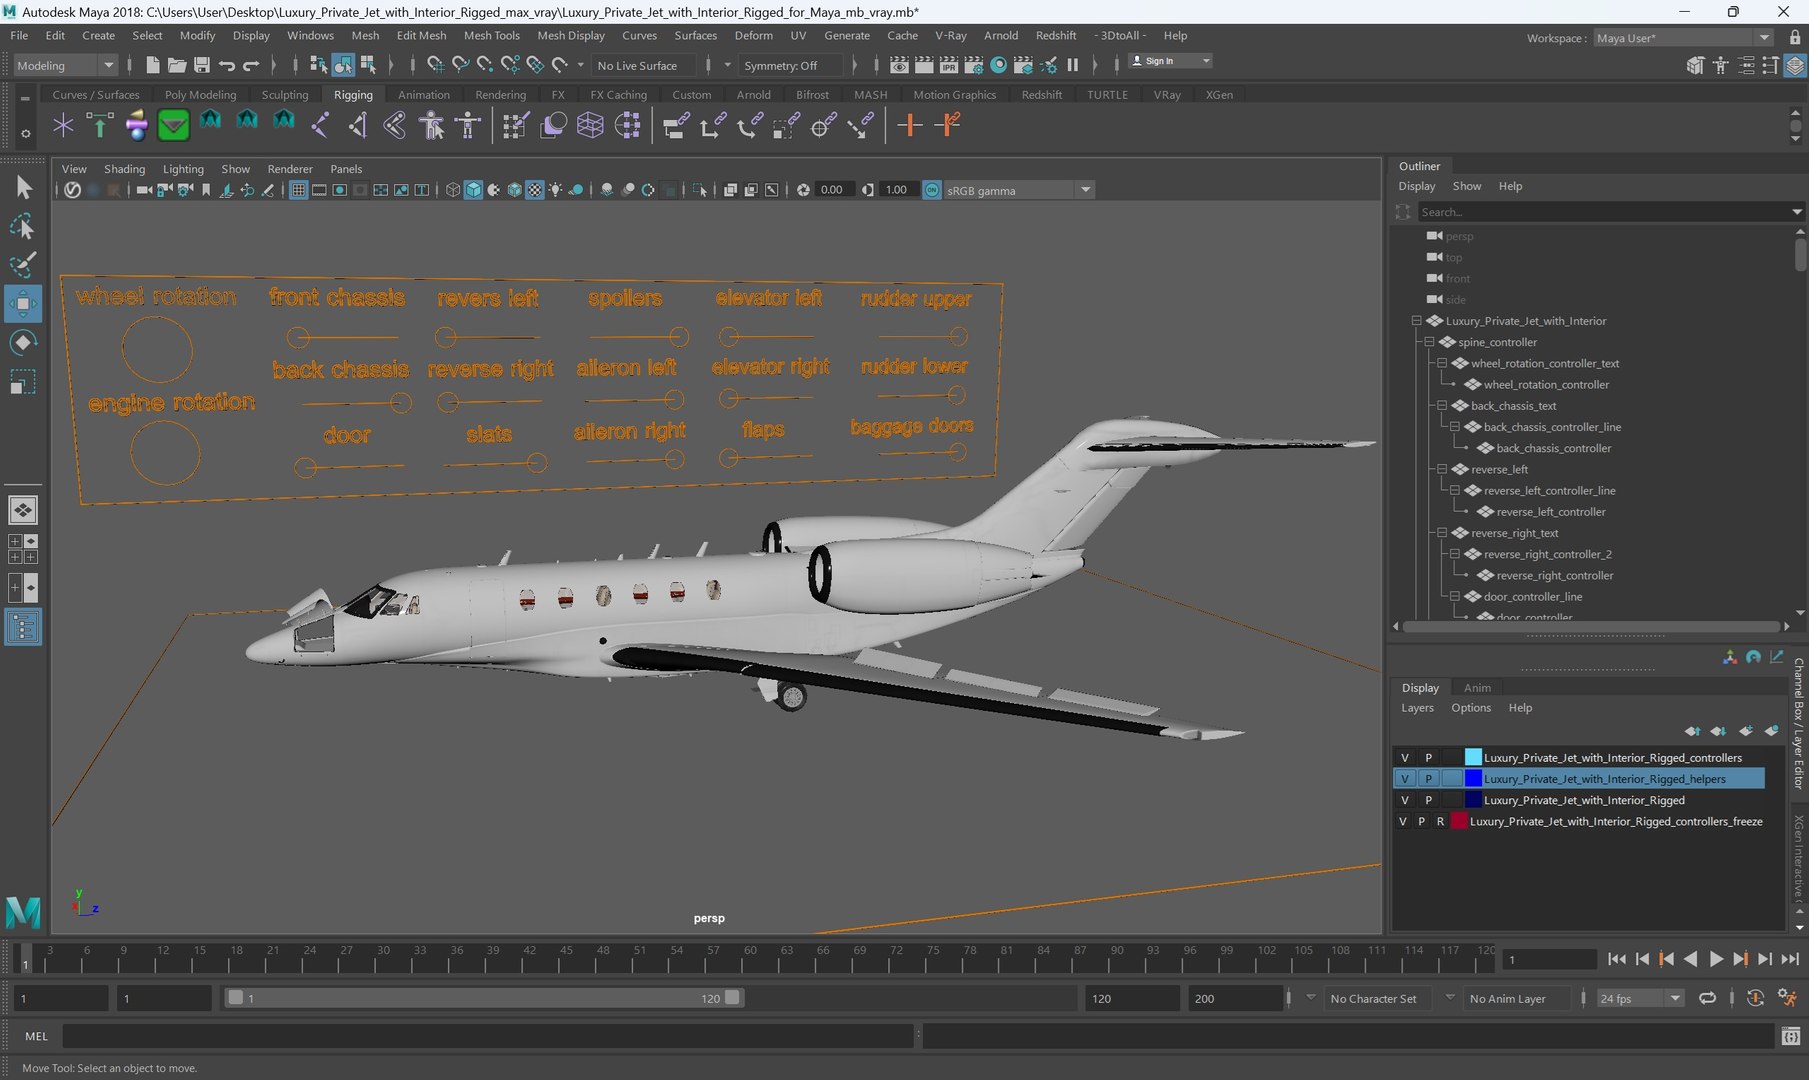Screen dimensions: 1809x1080
Task: Switch to four-view layout icon
Action: 22,549
